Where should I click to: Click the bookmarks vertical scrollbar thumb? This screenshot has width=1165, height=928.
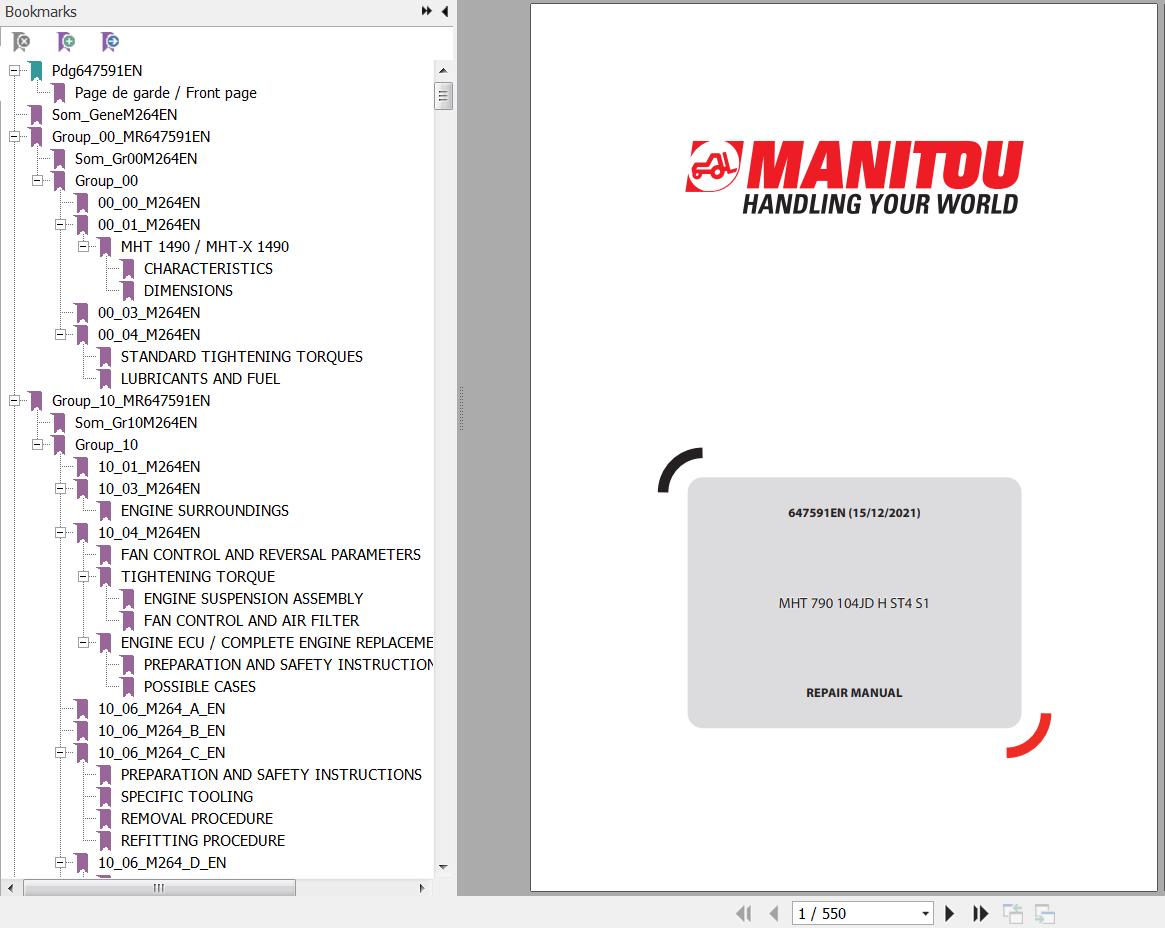(444, 96)
